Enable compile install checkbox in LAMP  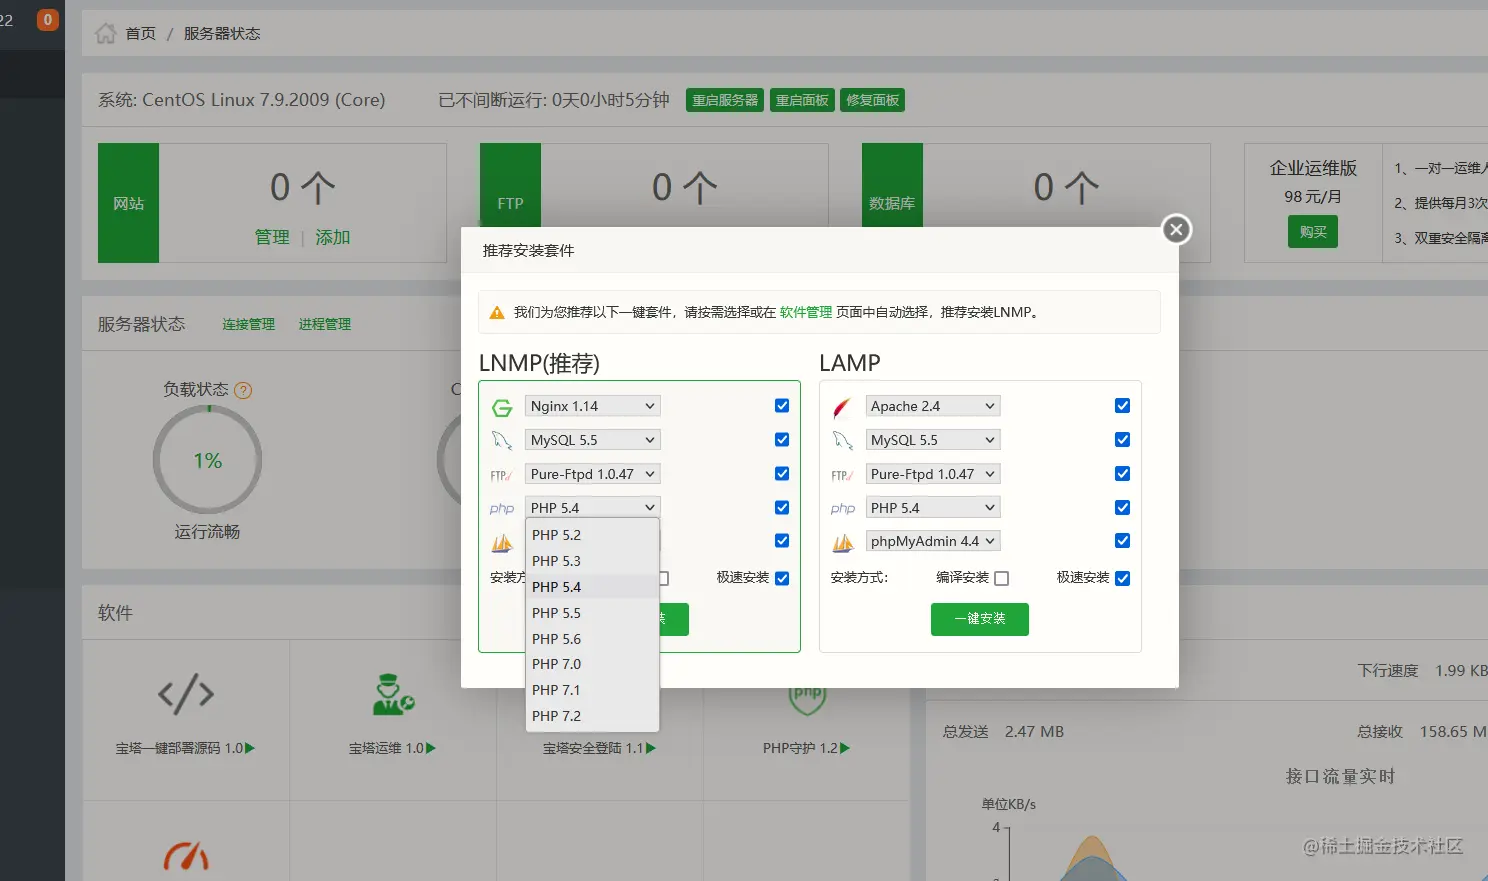pyautogui.click(x=1001, y=579)
